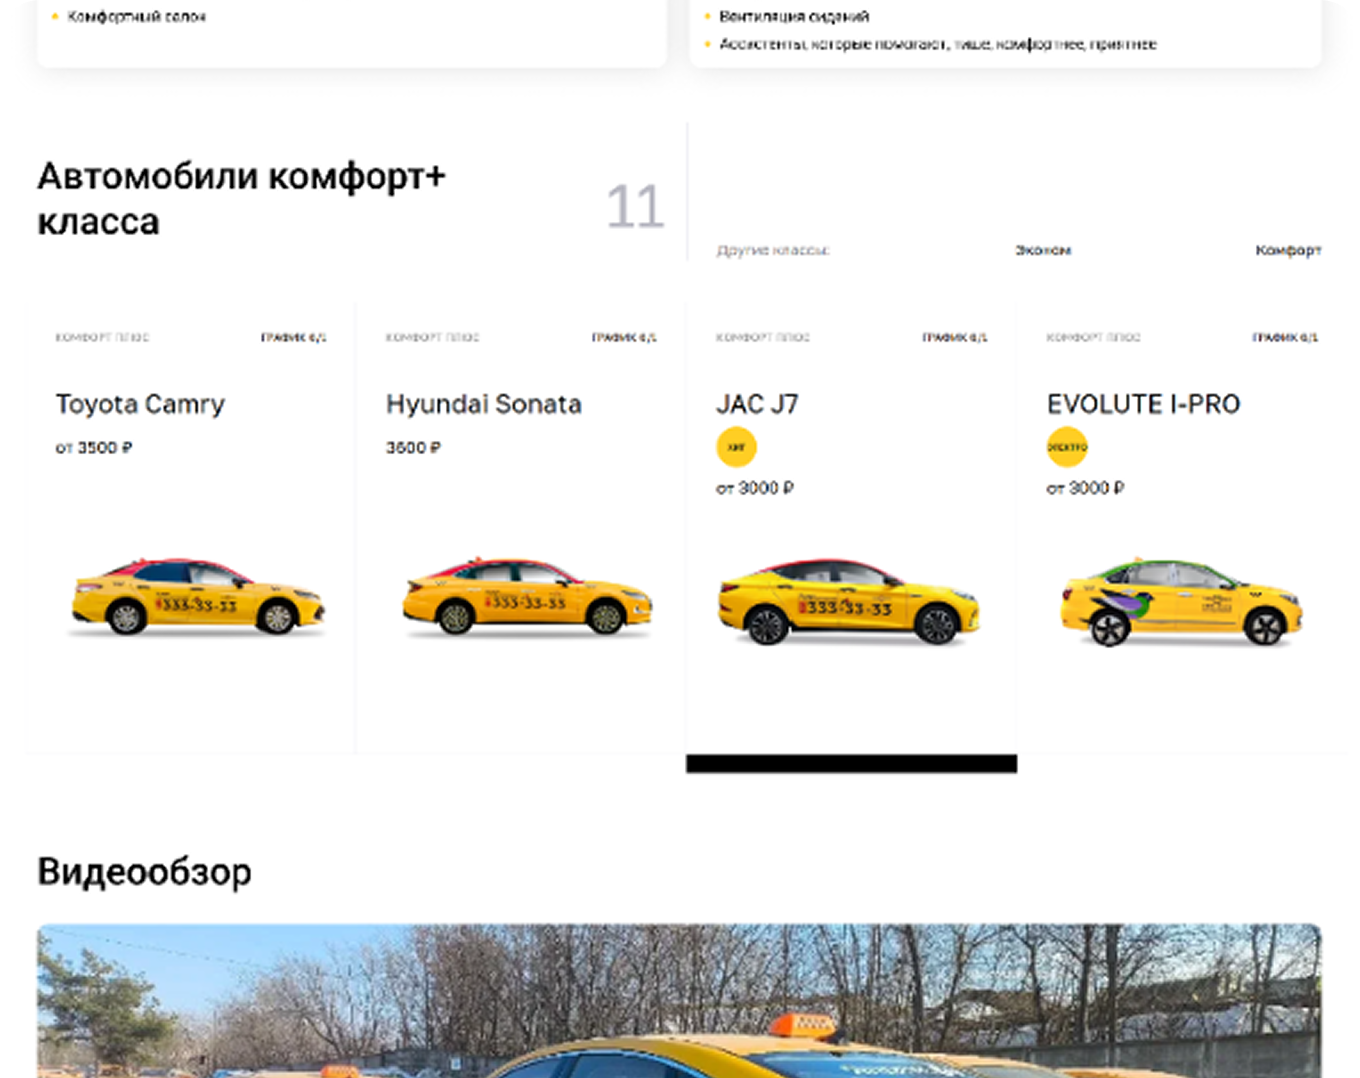Click the EVOLUTE I-PRO price 'от 3000 ₽'

[x=1085, y=488]
